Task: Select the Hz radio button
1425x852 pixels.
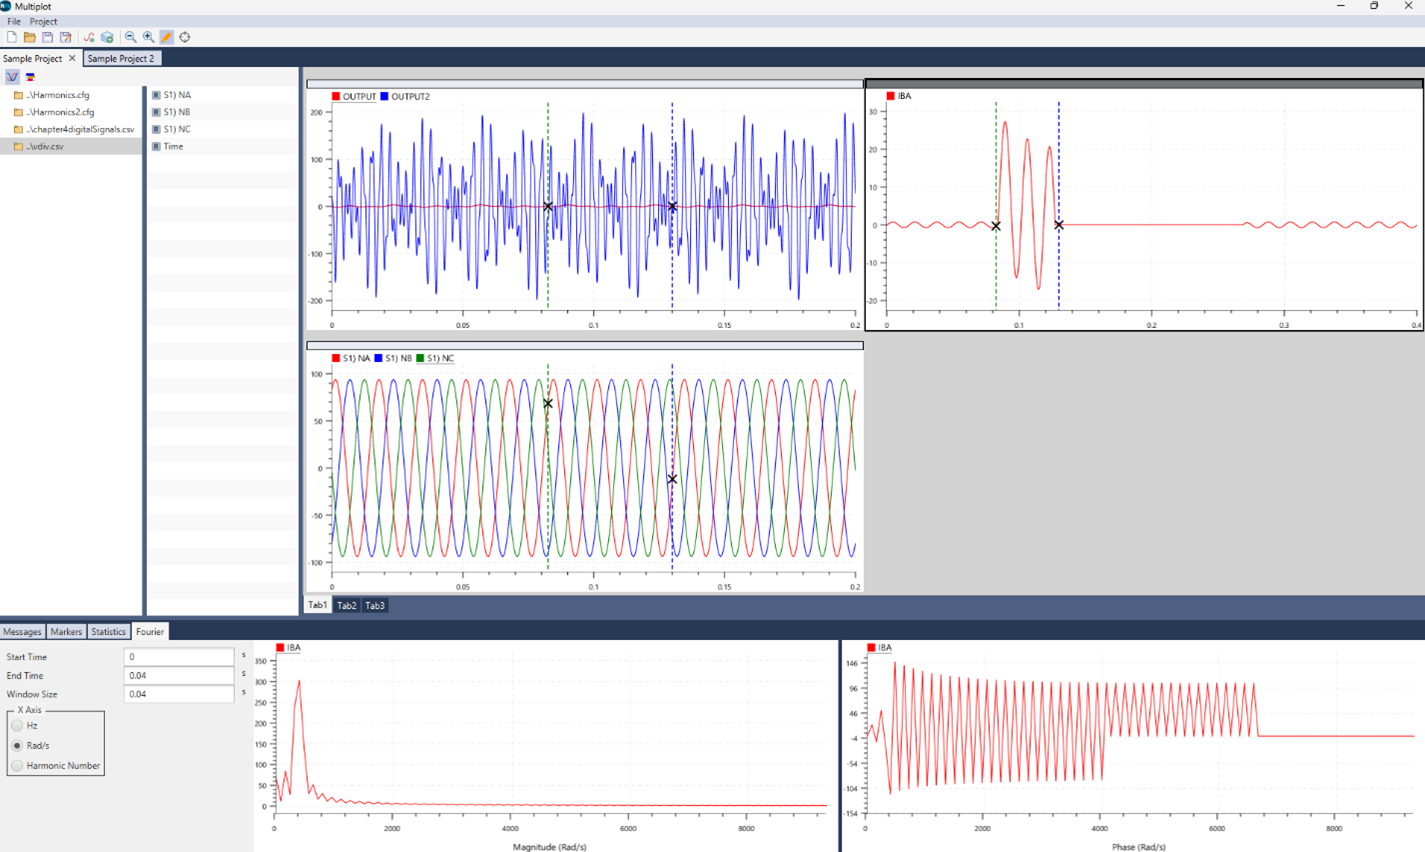Action: point(17,725)
